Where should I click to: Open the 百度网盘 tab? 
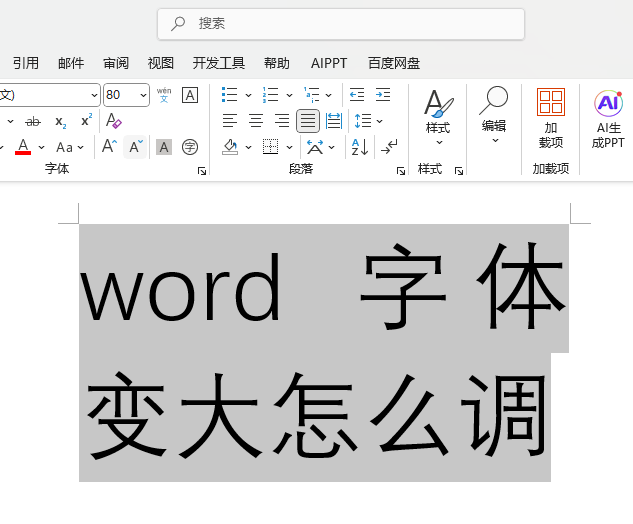(394, 63)
